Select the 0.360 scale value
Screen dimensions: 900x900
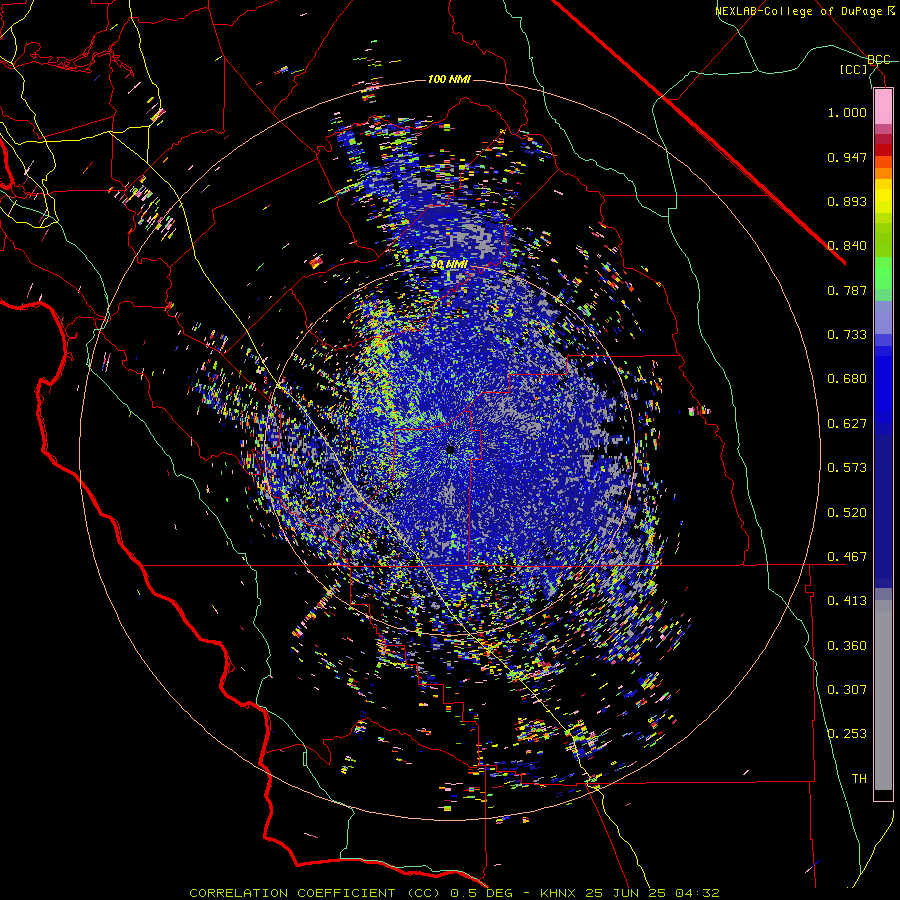tap(847, 646)
